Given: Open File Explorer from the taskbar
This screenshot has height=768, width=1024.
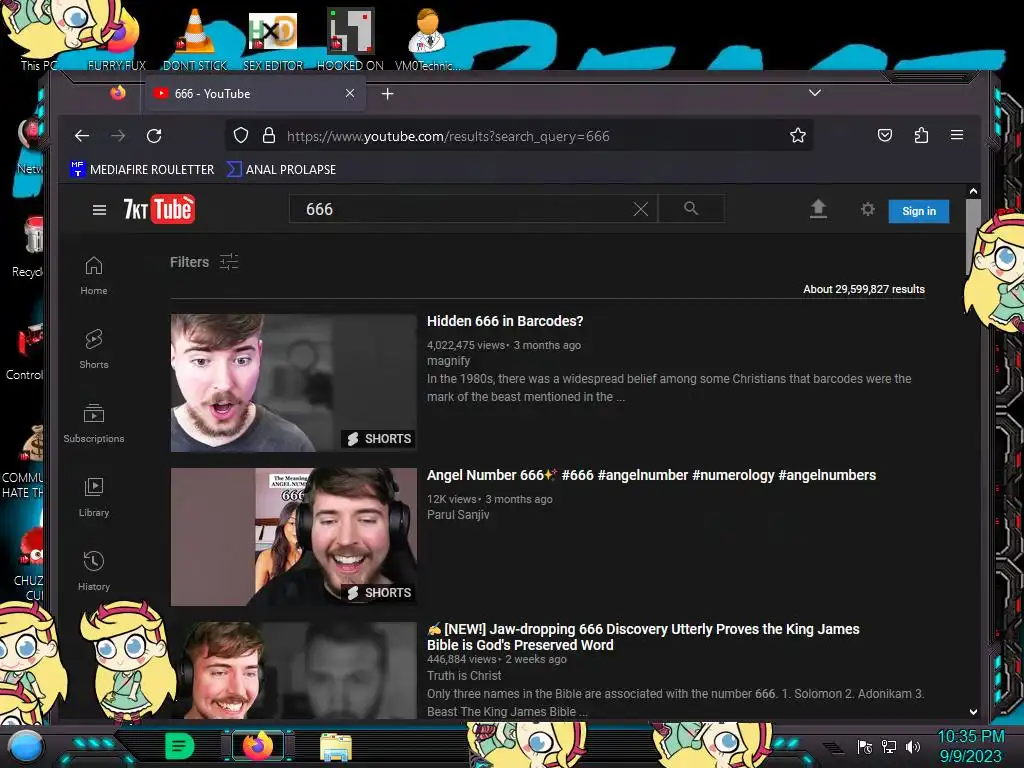Looking at the screenshot, I should (336, 747).
